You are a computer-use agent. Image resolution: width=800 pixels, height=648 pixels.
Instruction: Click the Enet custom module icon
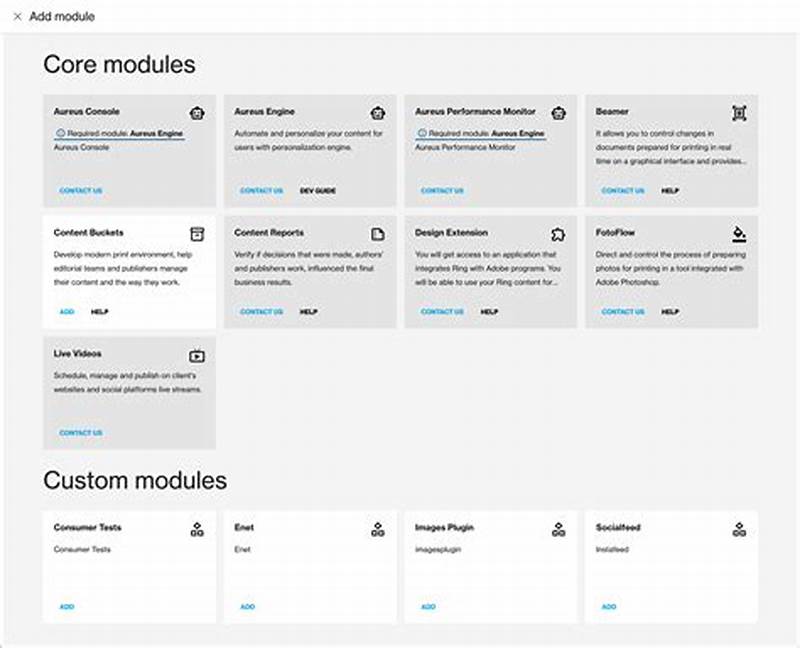378,528
